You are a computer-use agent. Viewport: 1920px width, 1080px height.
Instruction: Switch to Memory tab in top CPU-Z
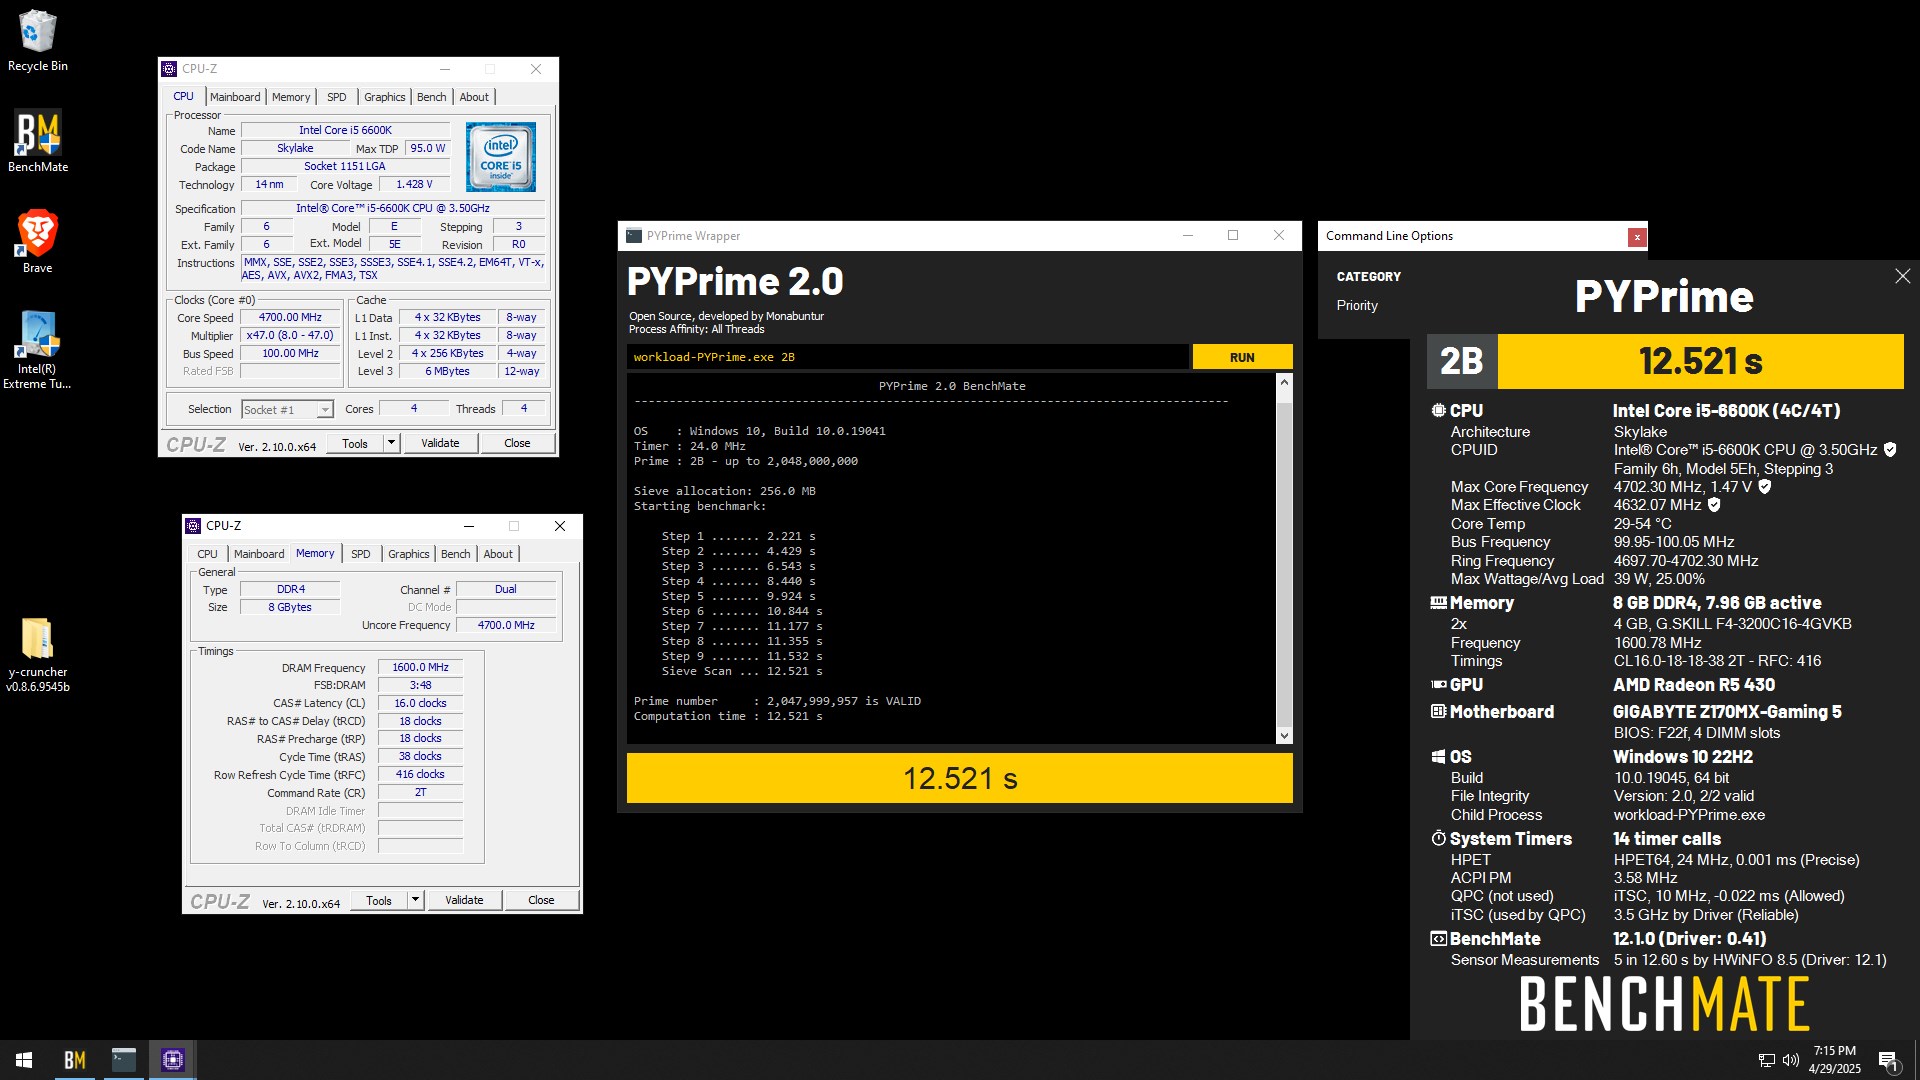291,97
